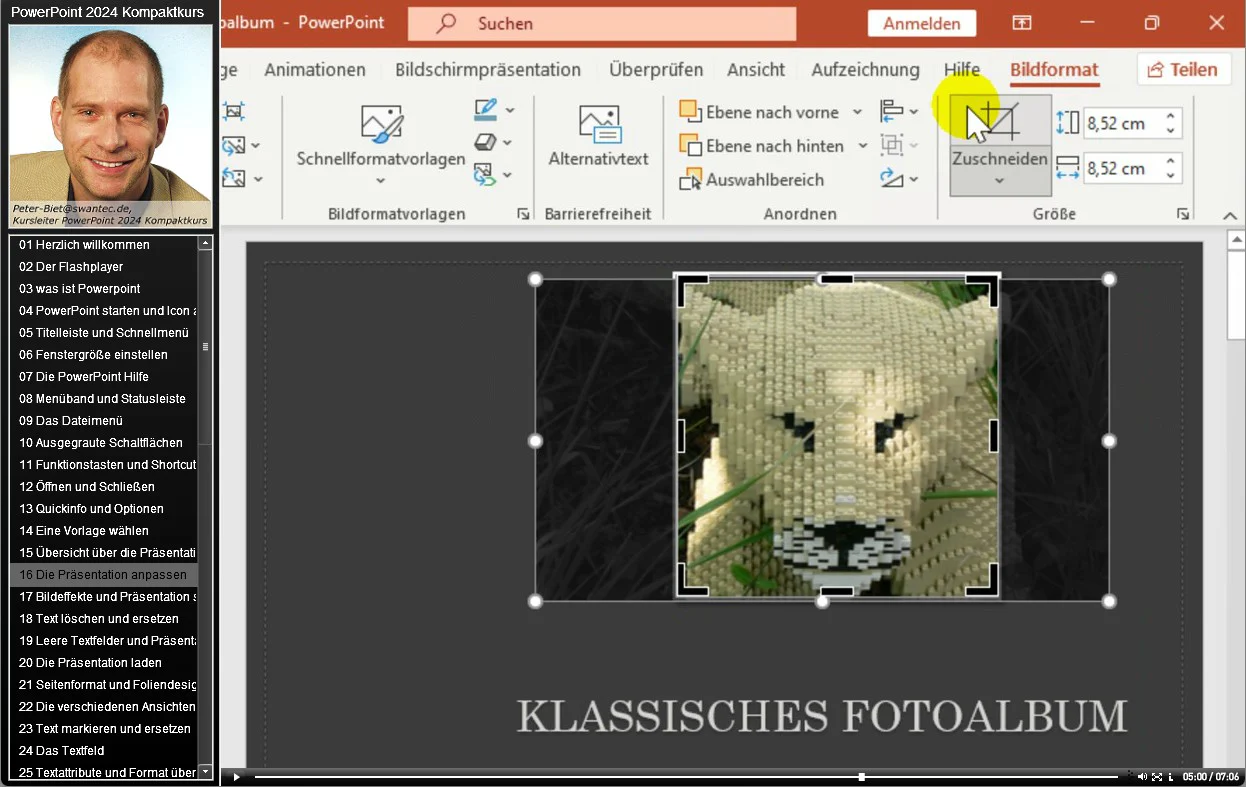1246x787 pixels.
Task: Select the Bildformat tab
Action: 1054,70
